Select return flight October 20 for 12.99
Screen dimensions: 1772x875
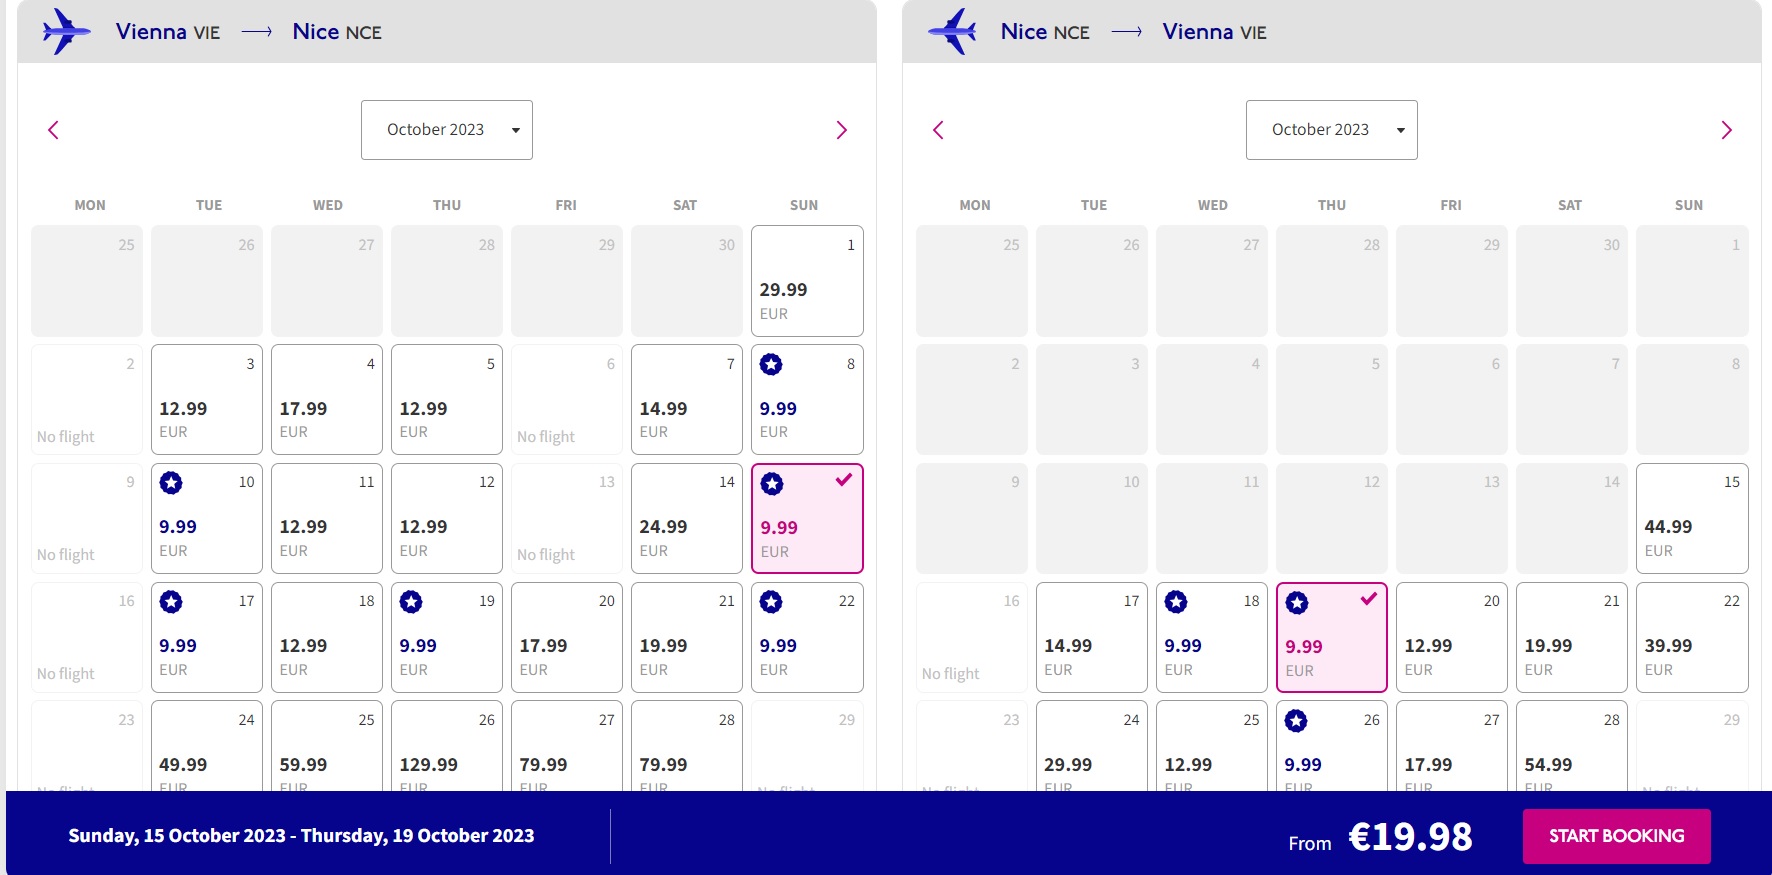click(x=1452, y=637)
